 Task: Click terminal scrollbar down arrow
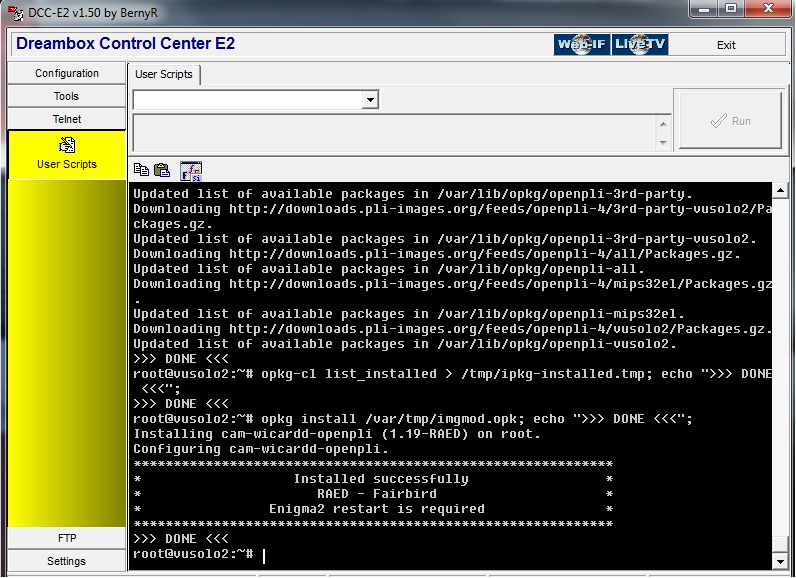780,561
